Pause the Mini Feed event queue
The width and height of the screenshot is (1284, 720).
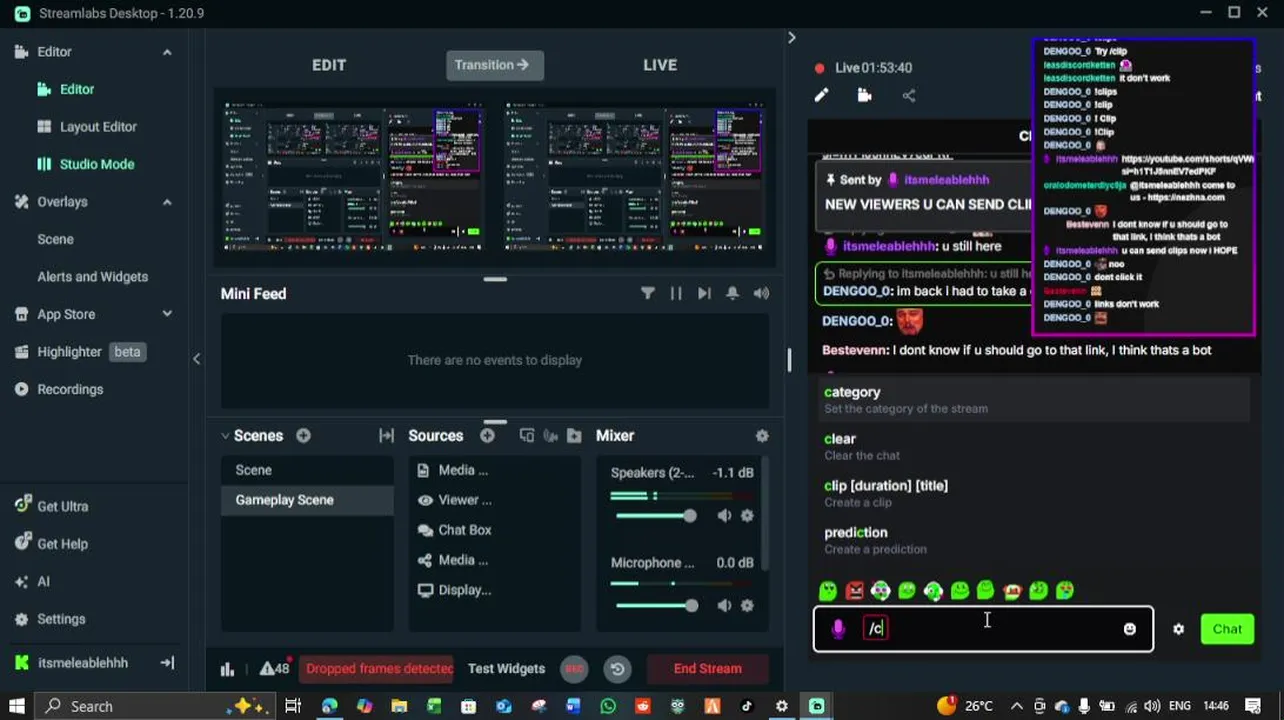(676, 293)
